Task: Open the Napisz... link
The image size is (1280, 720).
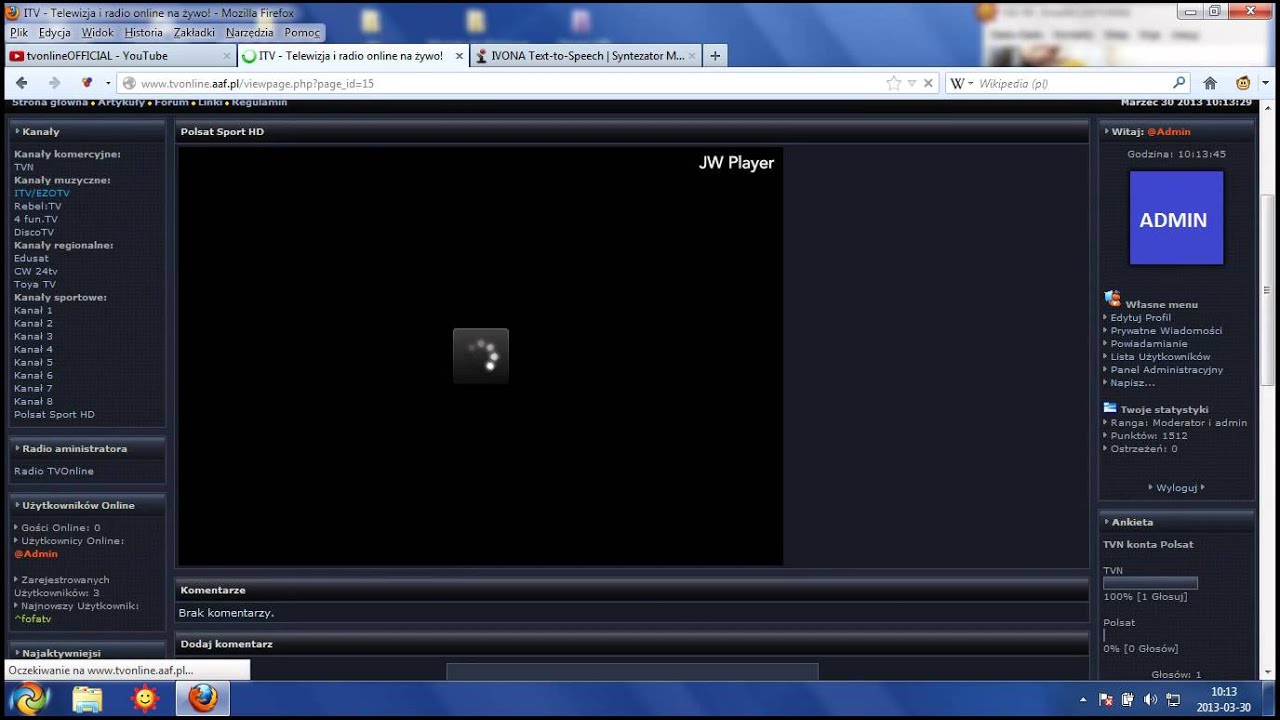Action: click(1132, 382)
